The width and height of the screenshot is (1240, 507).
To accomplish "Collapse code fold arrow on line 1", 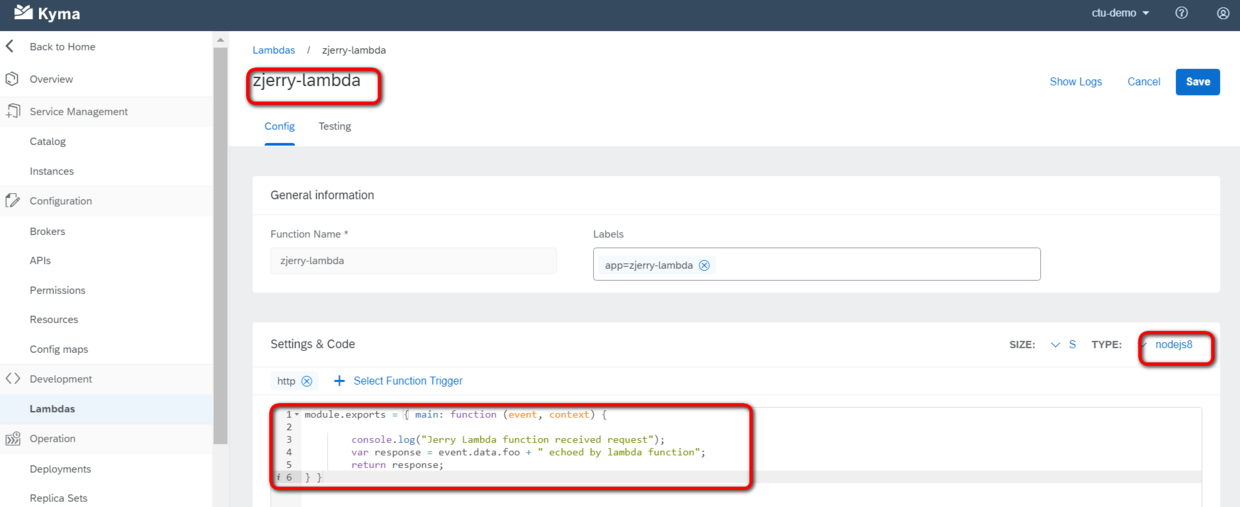I will 297,414.
